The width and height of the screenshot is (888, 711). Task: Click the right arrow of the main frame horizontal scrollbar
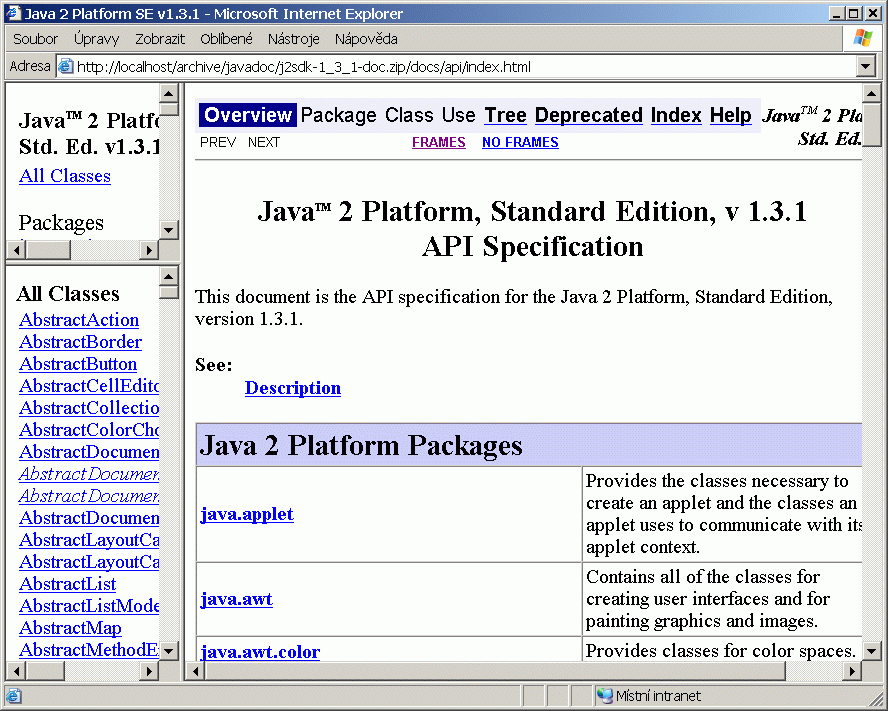click(852, 671)
